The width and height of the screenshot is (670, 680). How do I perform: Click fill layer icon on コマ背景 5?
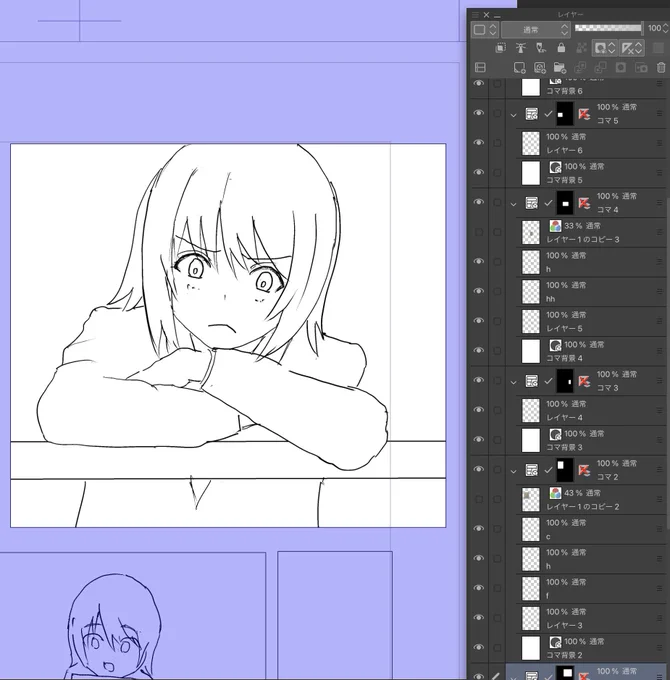click(556, 167)
